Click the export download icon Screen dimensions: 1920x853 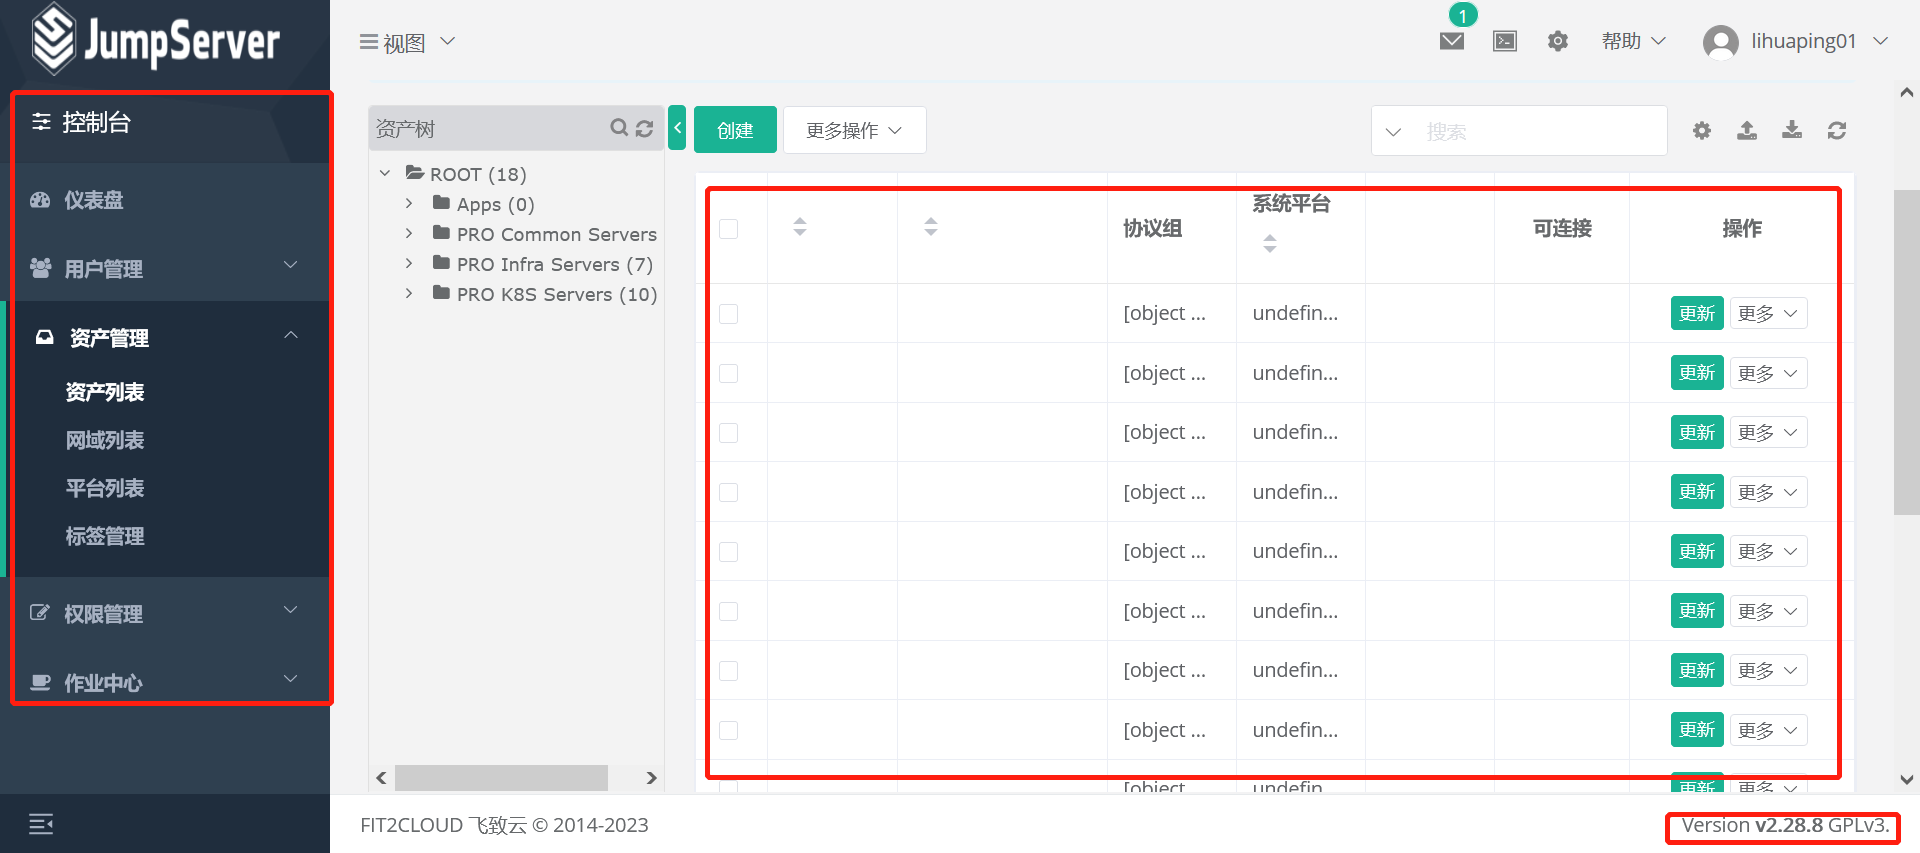(x=1792, y=130)
